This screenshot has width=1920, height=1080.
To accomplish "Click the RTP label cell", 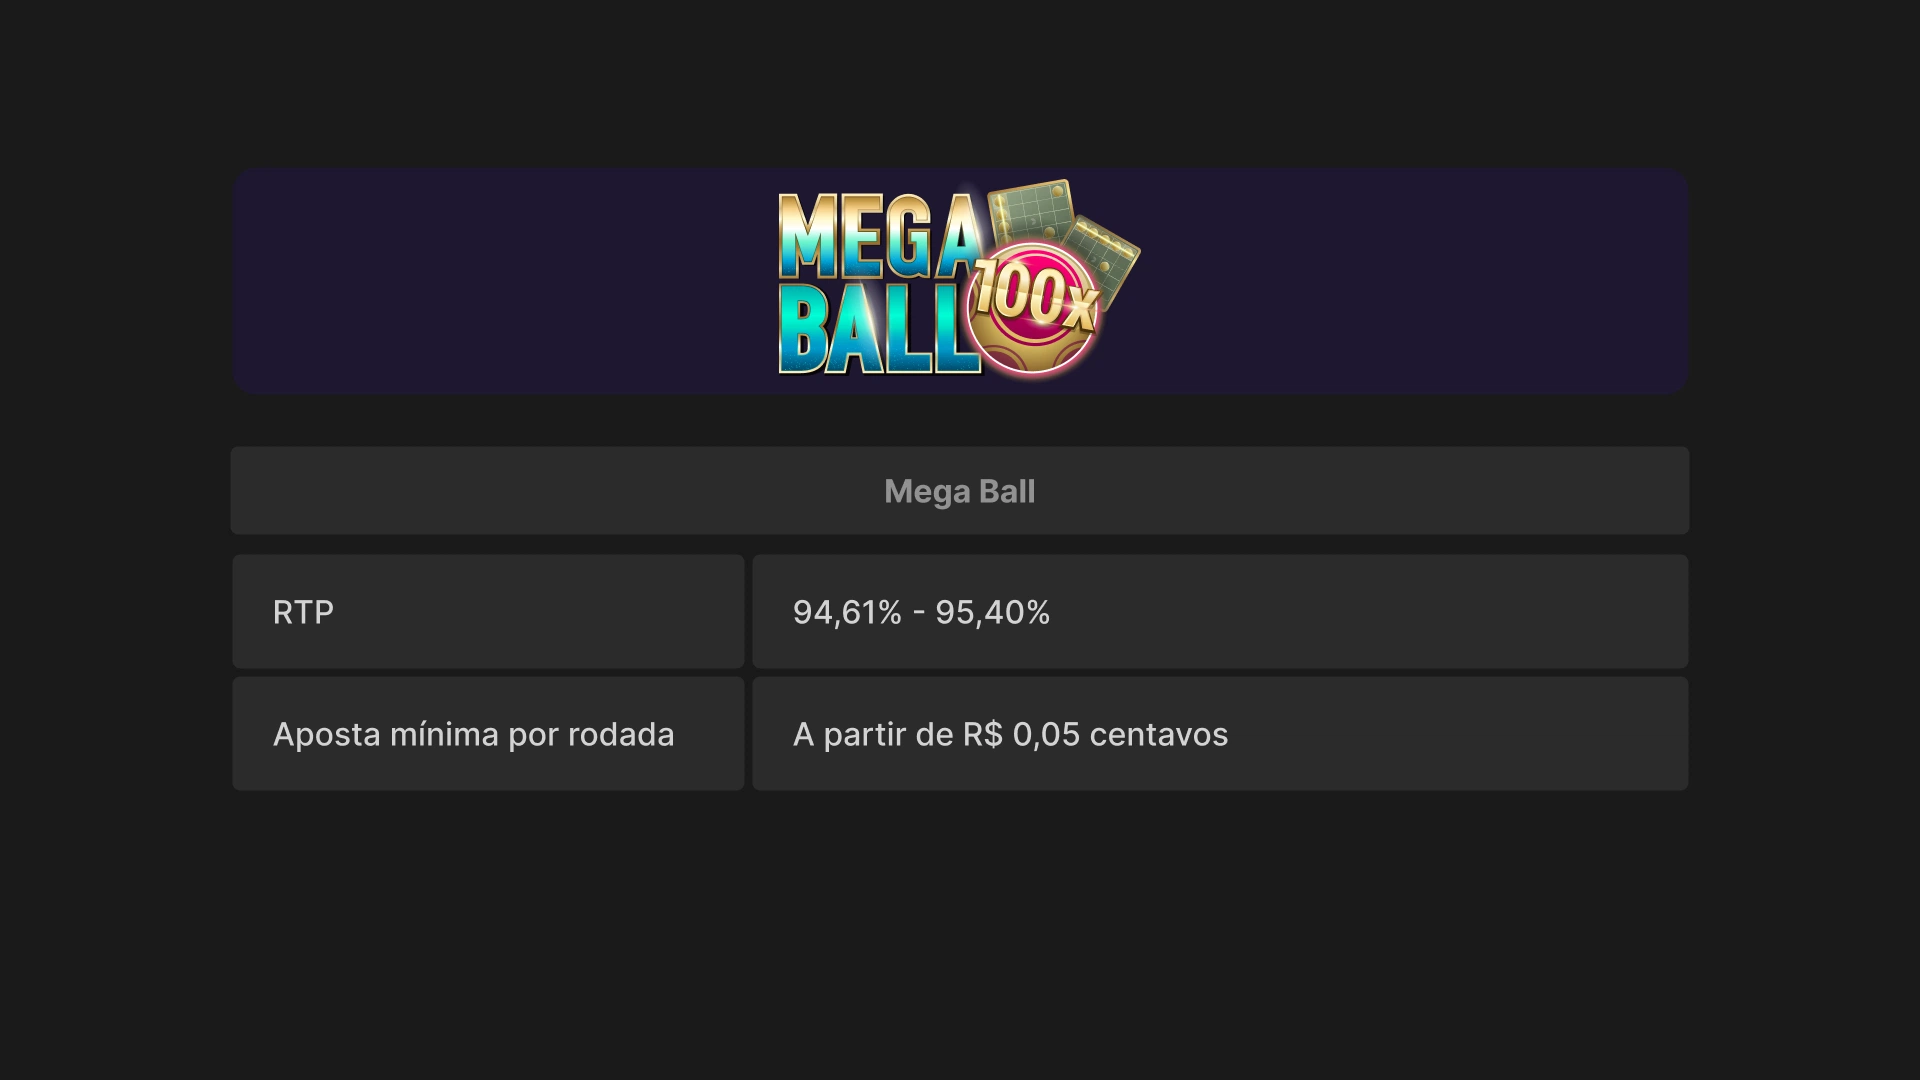I will (x=488, y=612).
